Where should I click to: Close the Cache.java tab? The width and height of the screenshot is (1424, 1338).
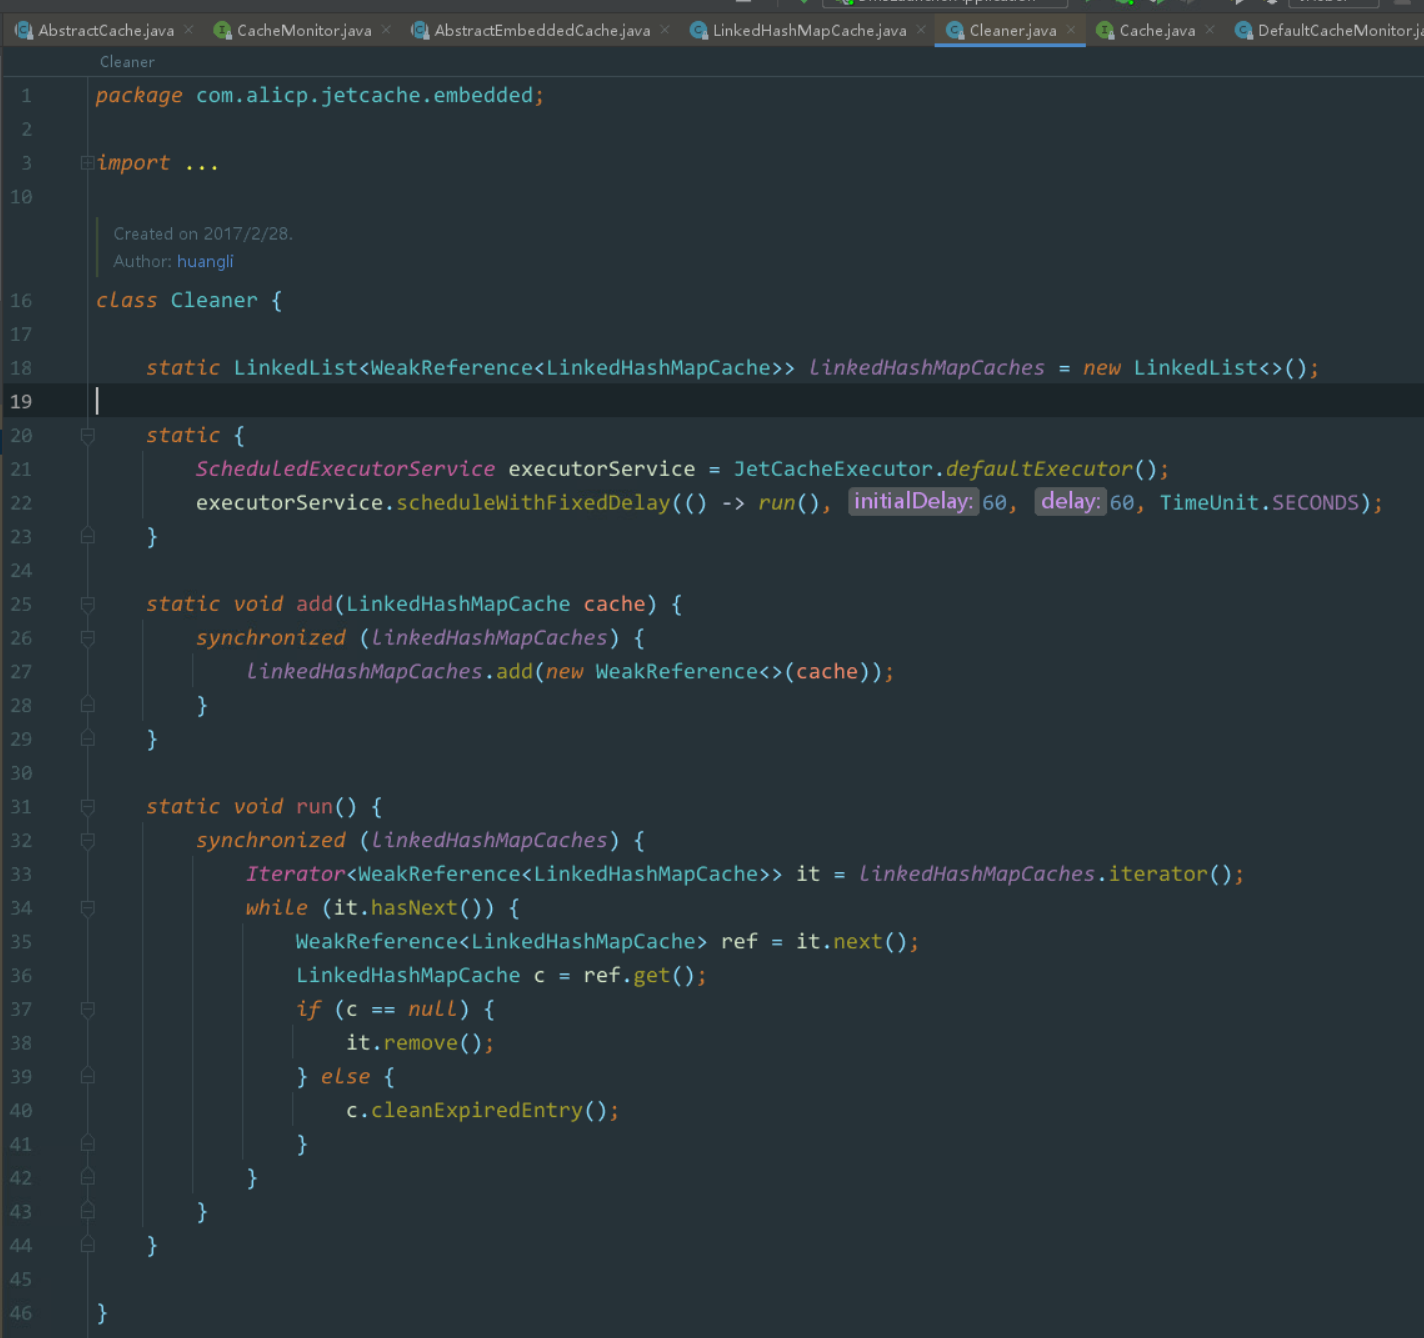pyautogui.click(x=1210, y=30)
